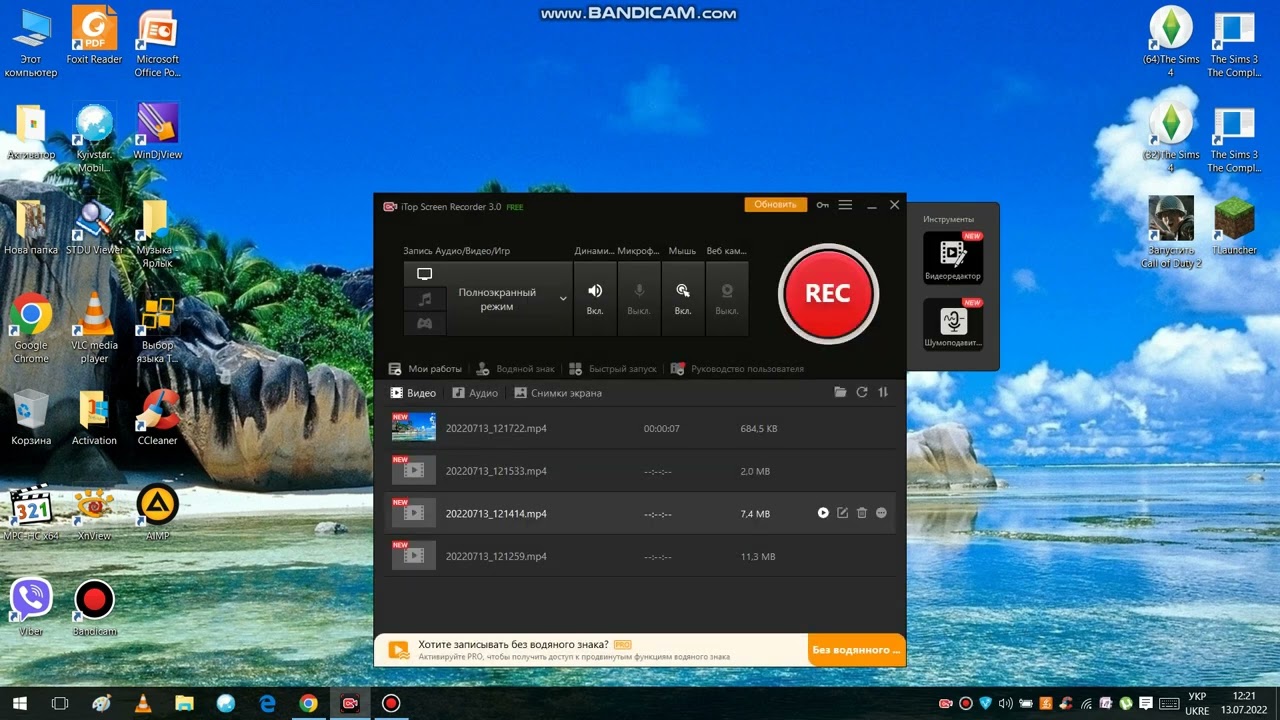The width and height of the screenshot is (1280, 720).
Task: Select audio-only recording music note icon
Action: tap(424, 299)
